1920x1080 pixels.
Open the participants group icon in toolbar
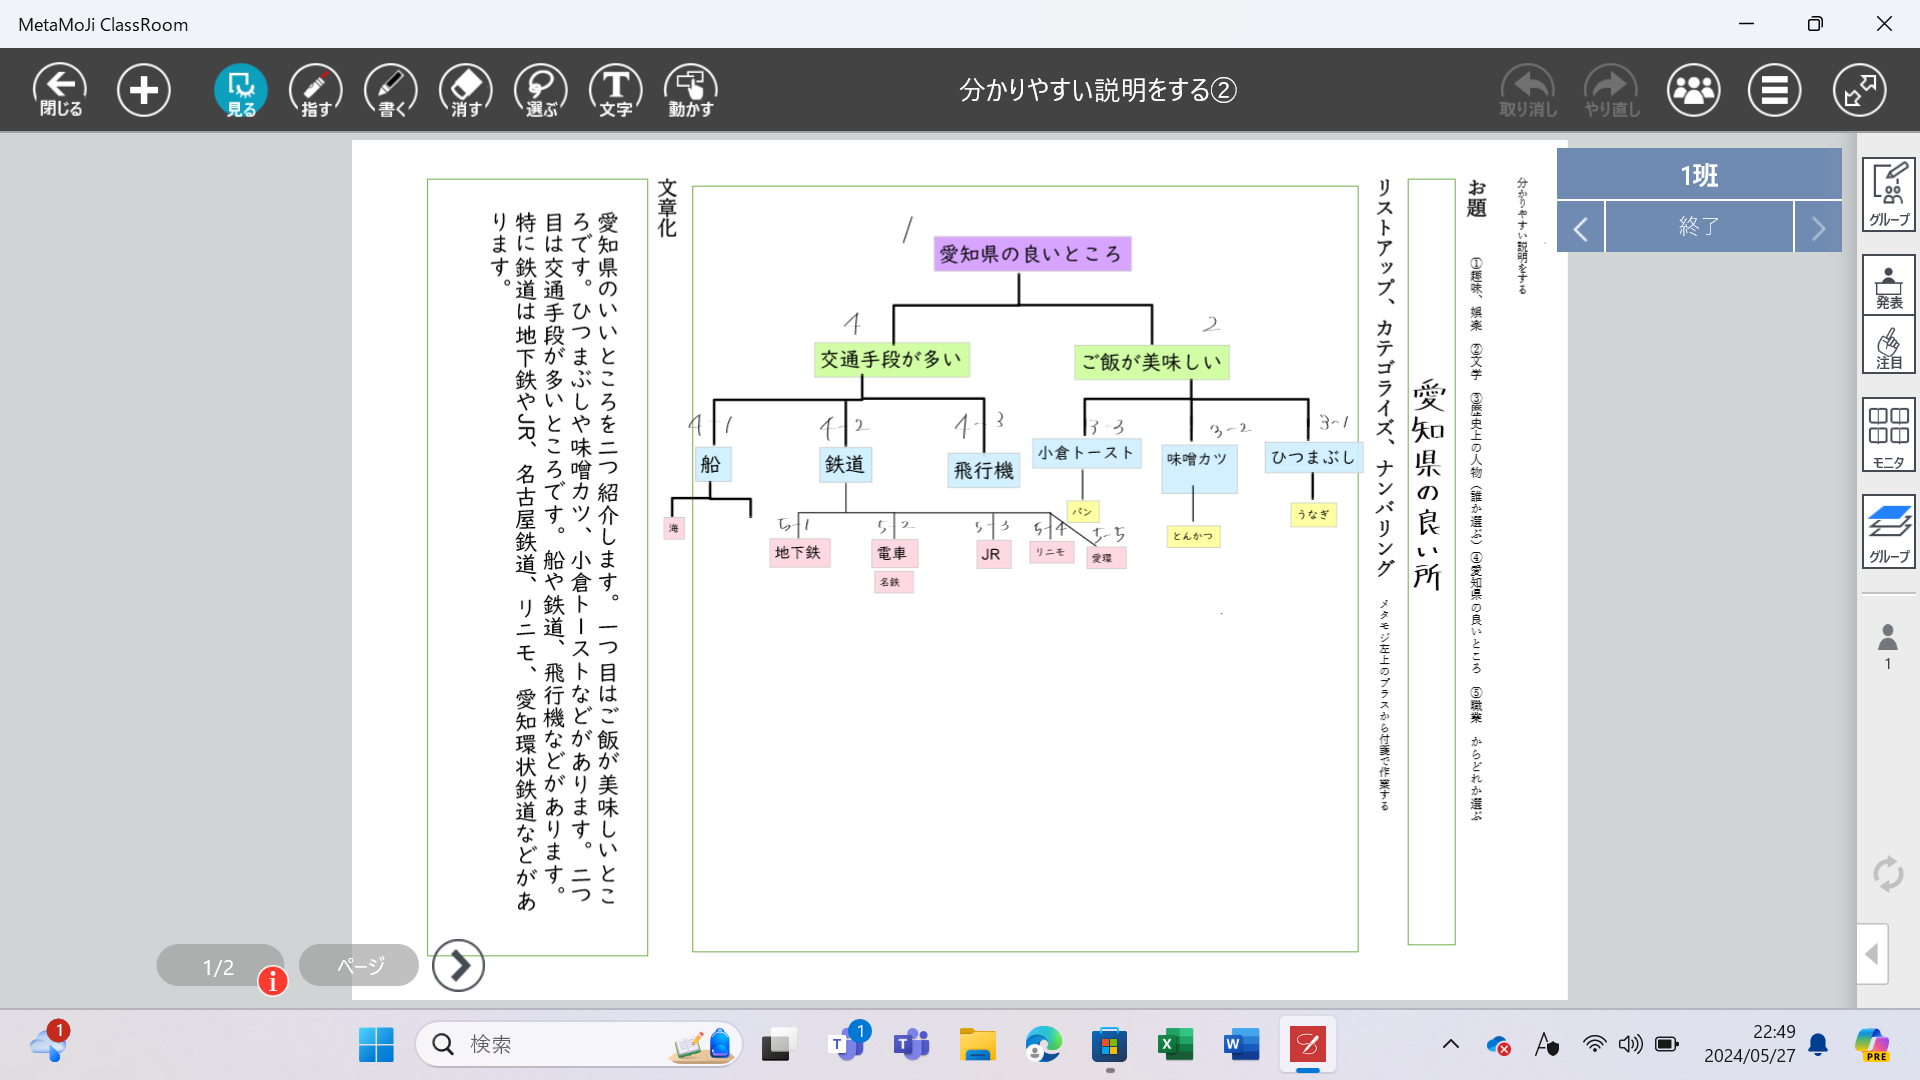click(x=1693, y=90)
